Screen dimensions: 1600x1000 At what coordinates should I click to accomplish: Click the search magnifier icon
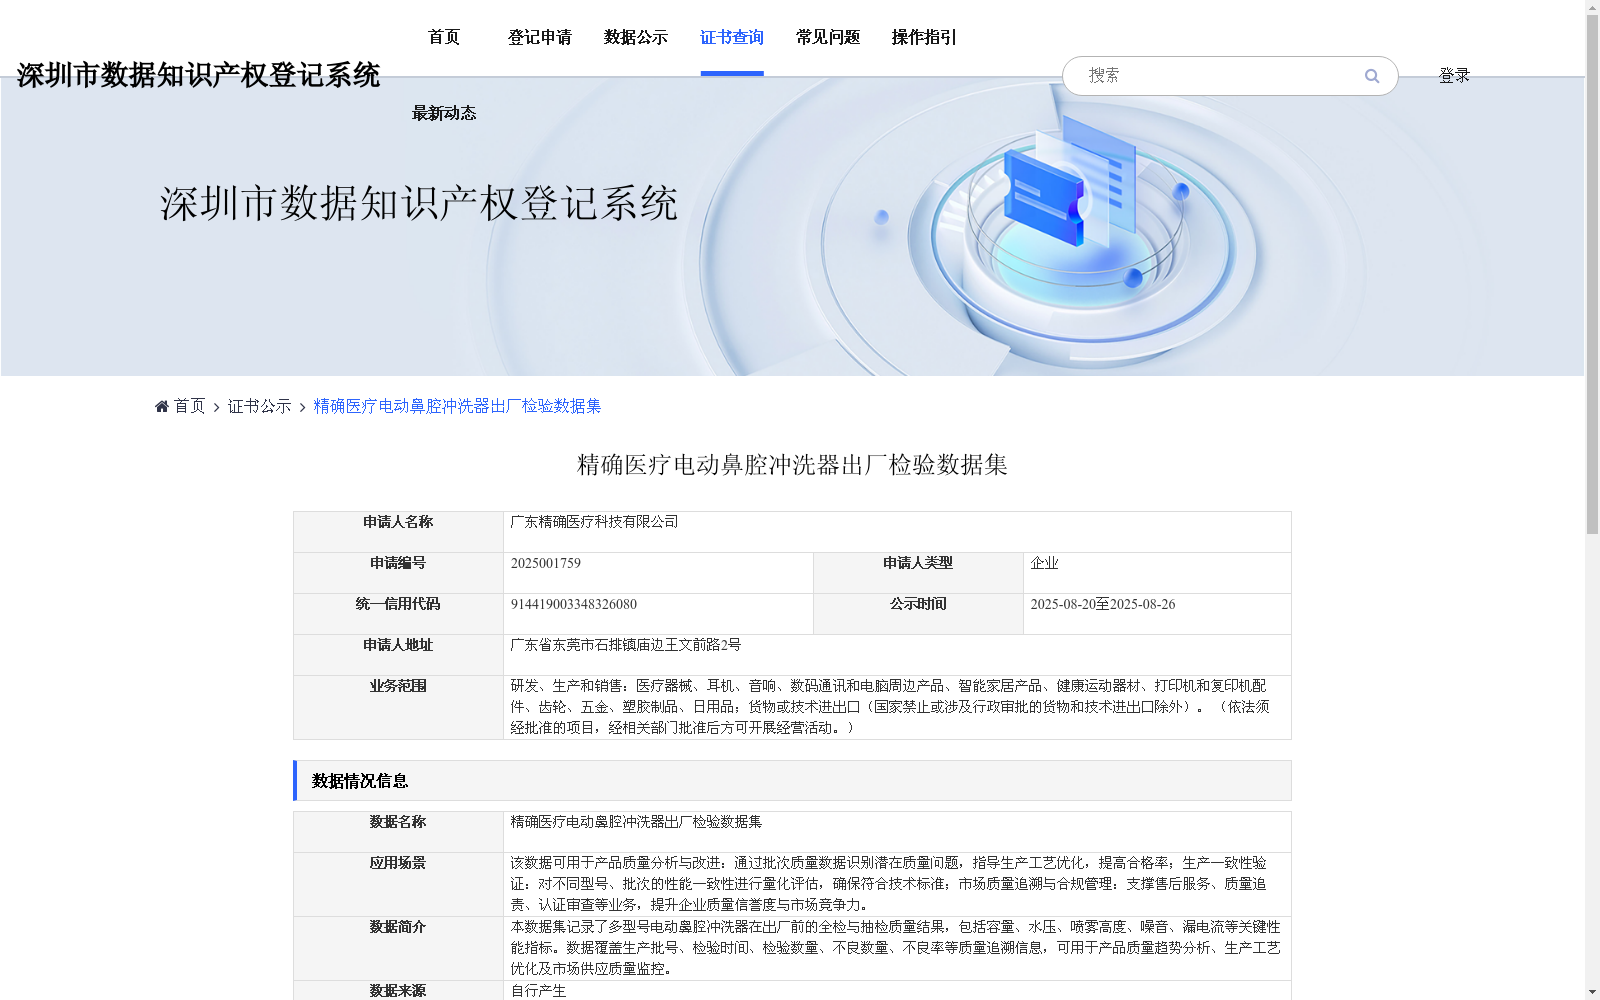tap(1372, 76)
